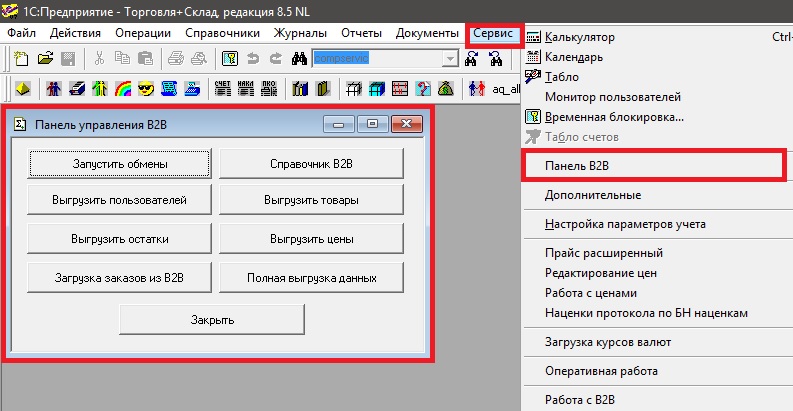The width and height of the screenshot is (793, 411).
Task: Click the Cut scissors icon
Action: 99,59
